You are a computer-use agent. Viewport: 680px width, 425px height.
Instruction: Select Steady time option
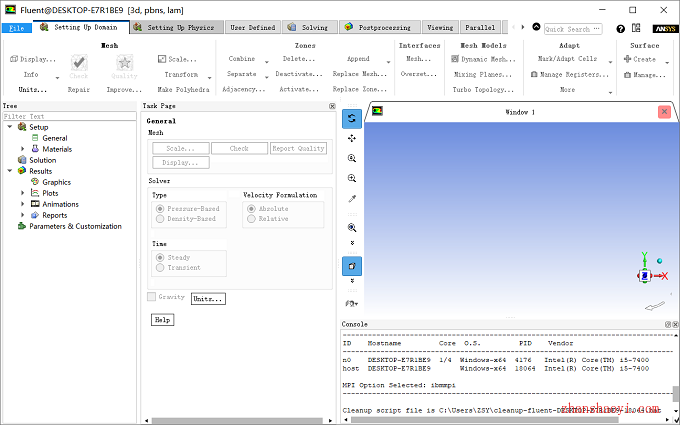click(x=160, y=258)
